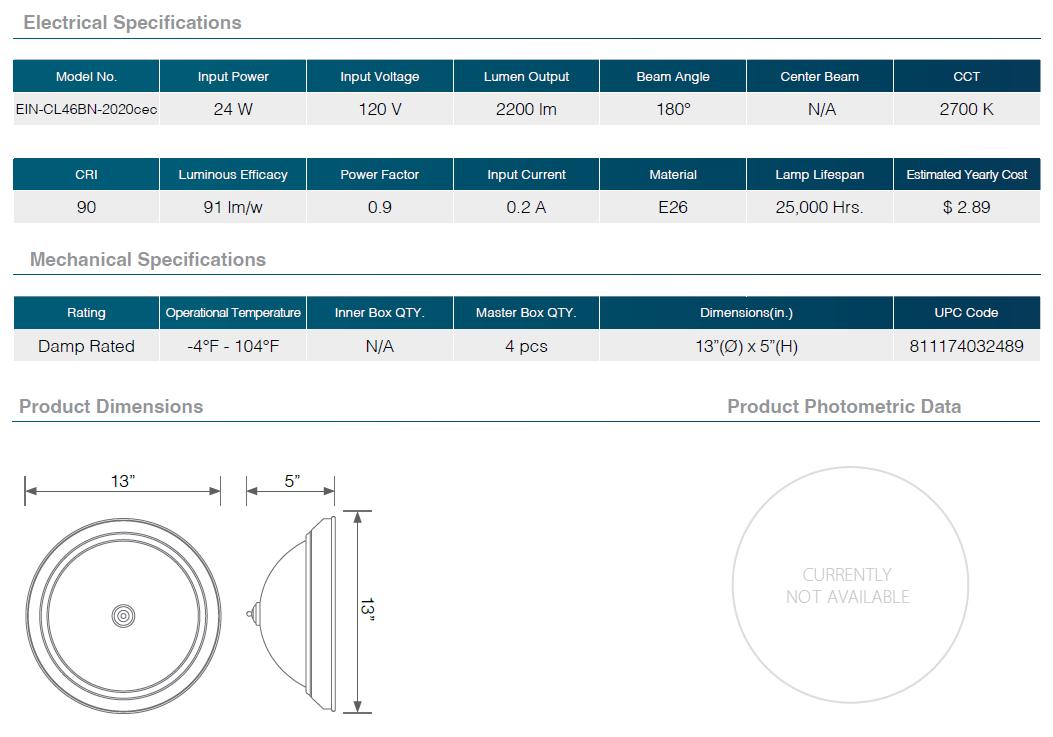The image size is (1053, 737).
Task: Click the Operational Temperature header
Action: (233, 313)
